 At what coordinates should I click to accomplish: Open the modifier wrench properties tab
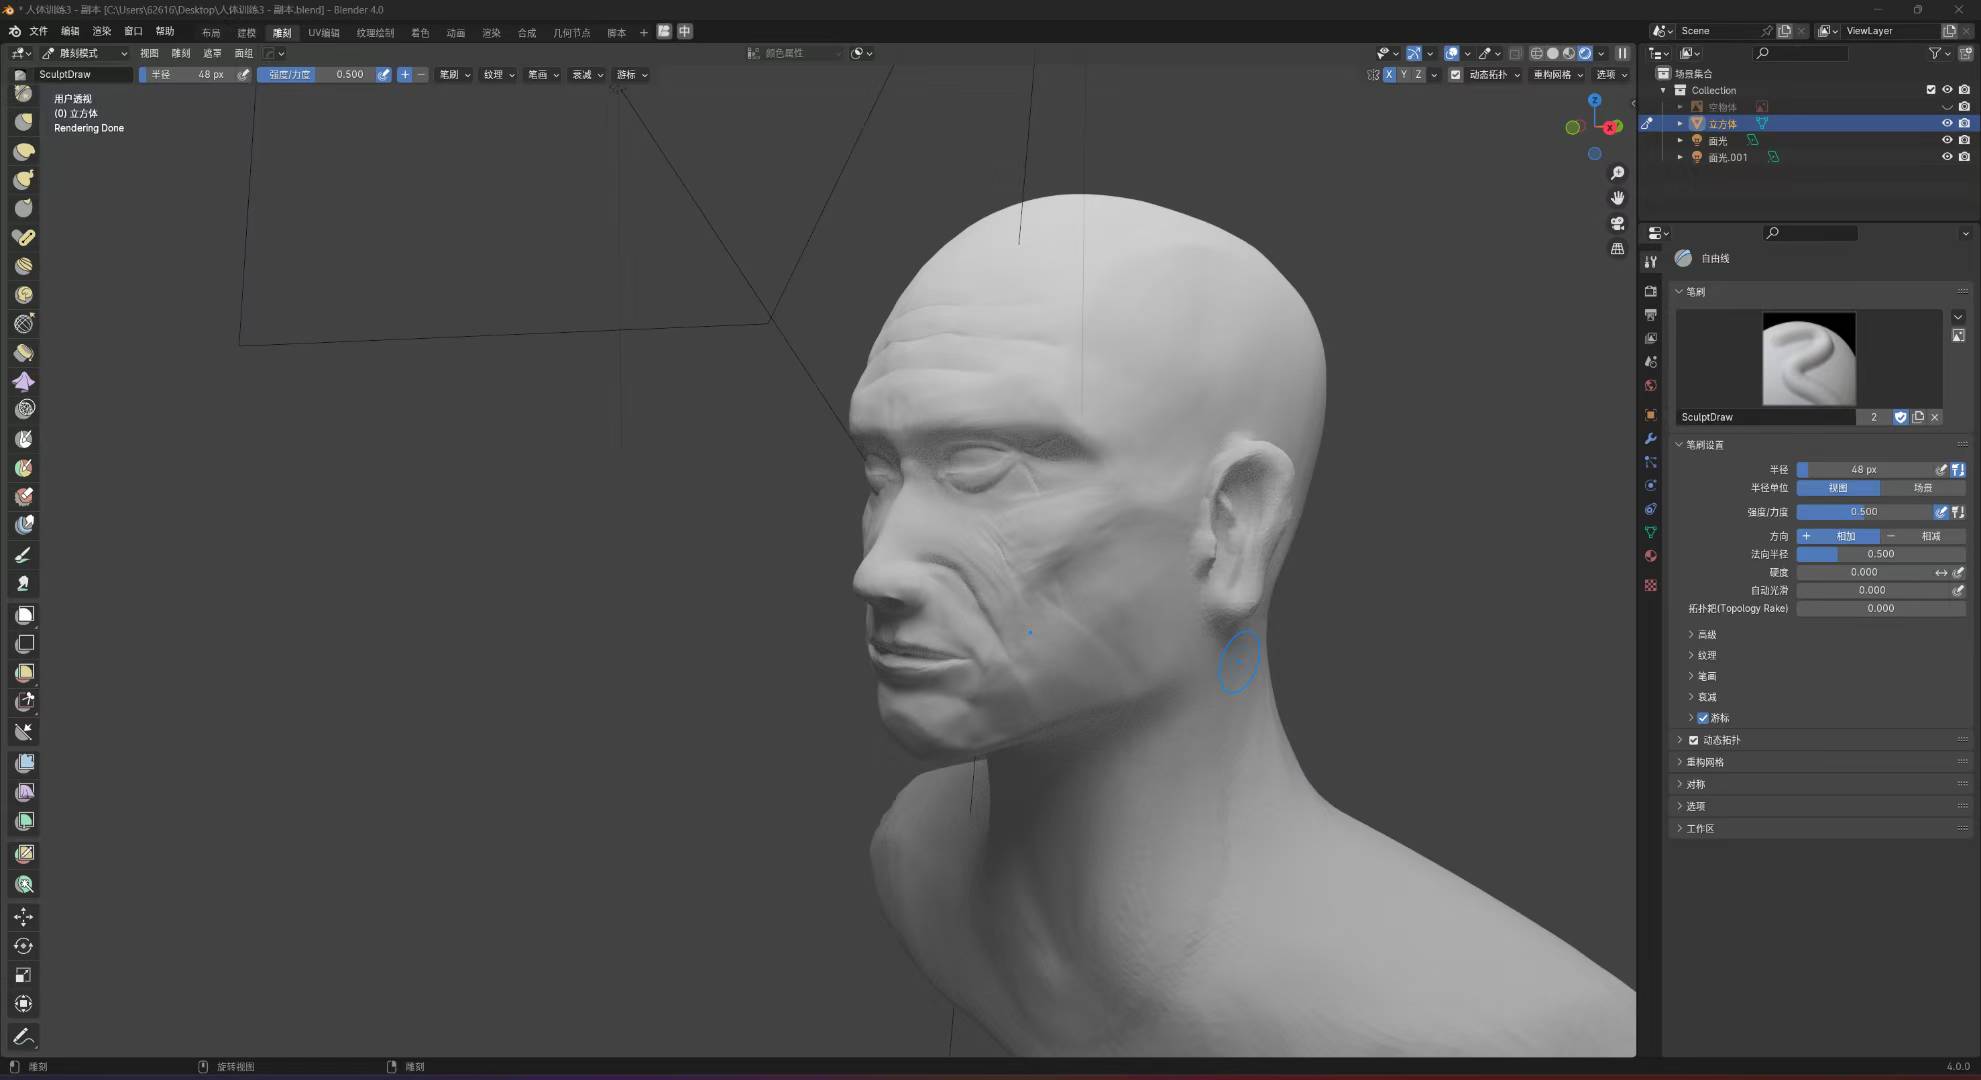tap(1650, 439)
